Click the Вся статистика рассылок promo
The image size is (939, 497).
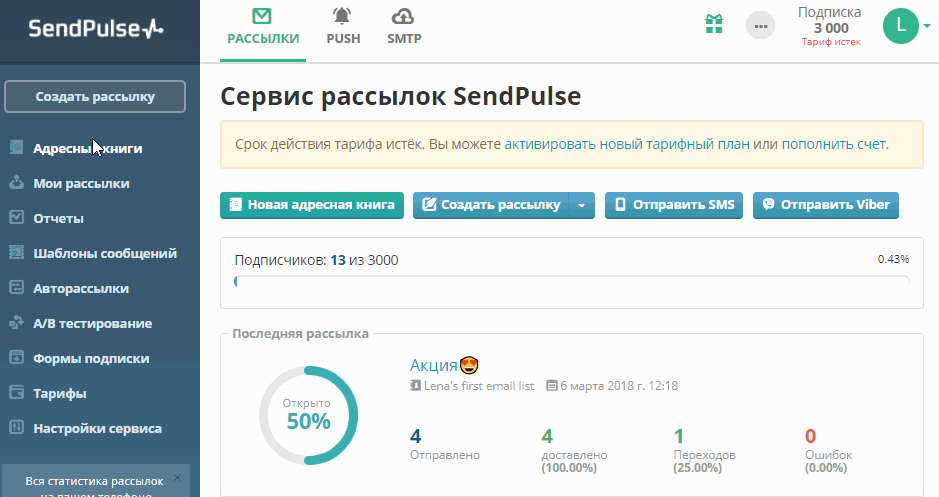tap(95, 481)
